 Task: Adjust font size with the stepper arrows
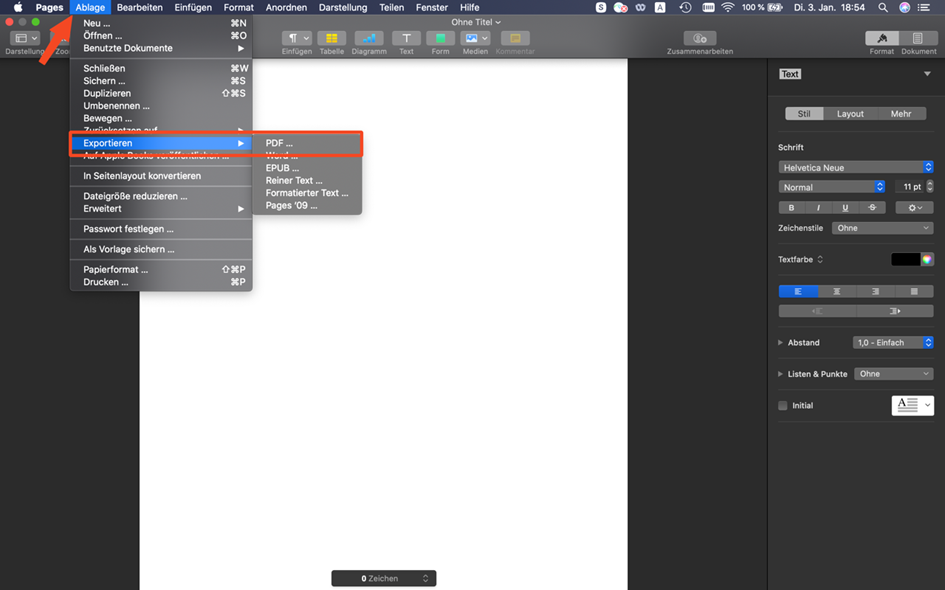[x=929, y=187]
